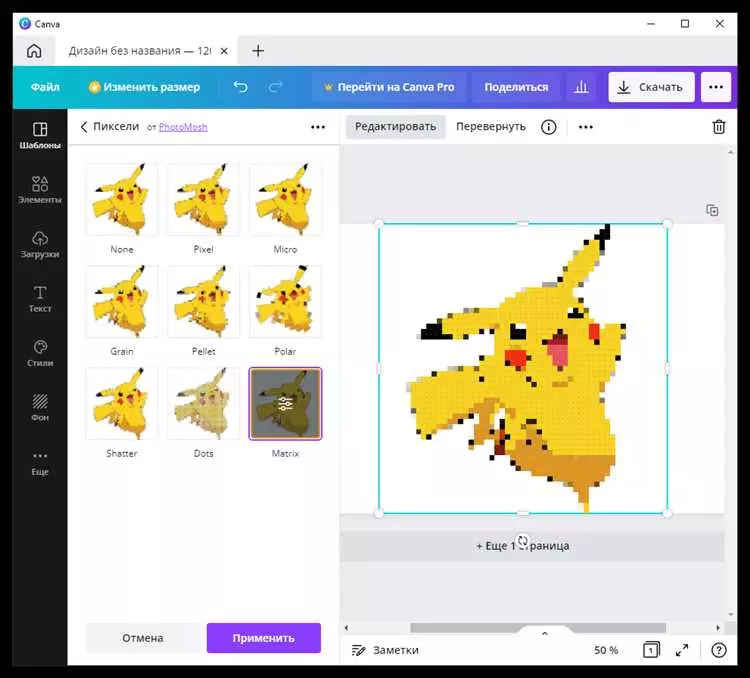Click Изменить размер button
Screen dimensions: 750x678
coord(144,87)
